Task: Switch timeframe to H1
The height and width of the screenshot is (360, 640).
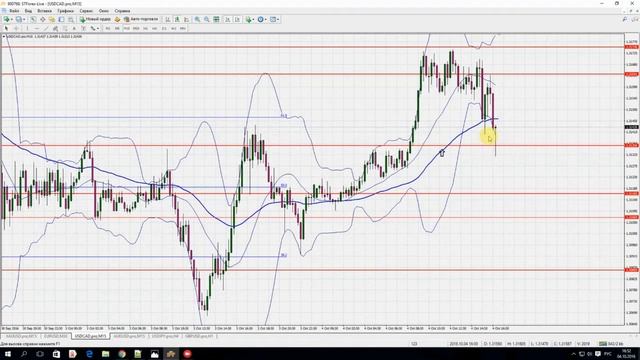Action: pos(145,29)
